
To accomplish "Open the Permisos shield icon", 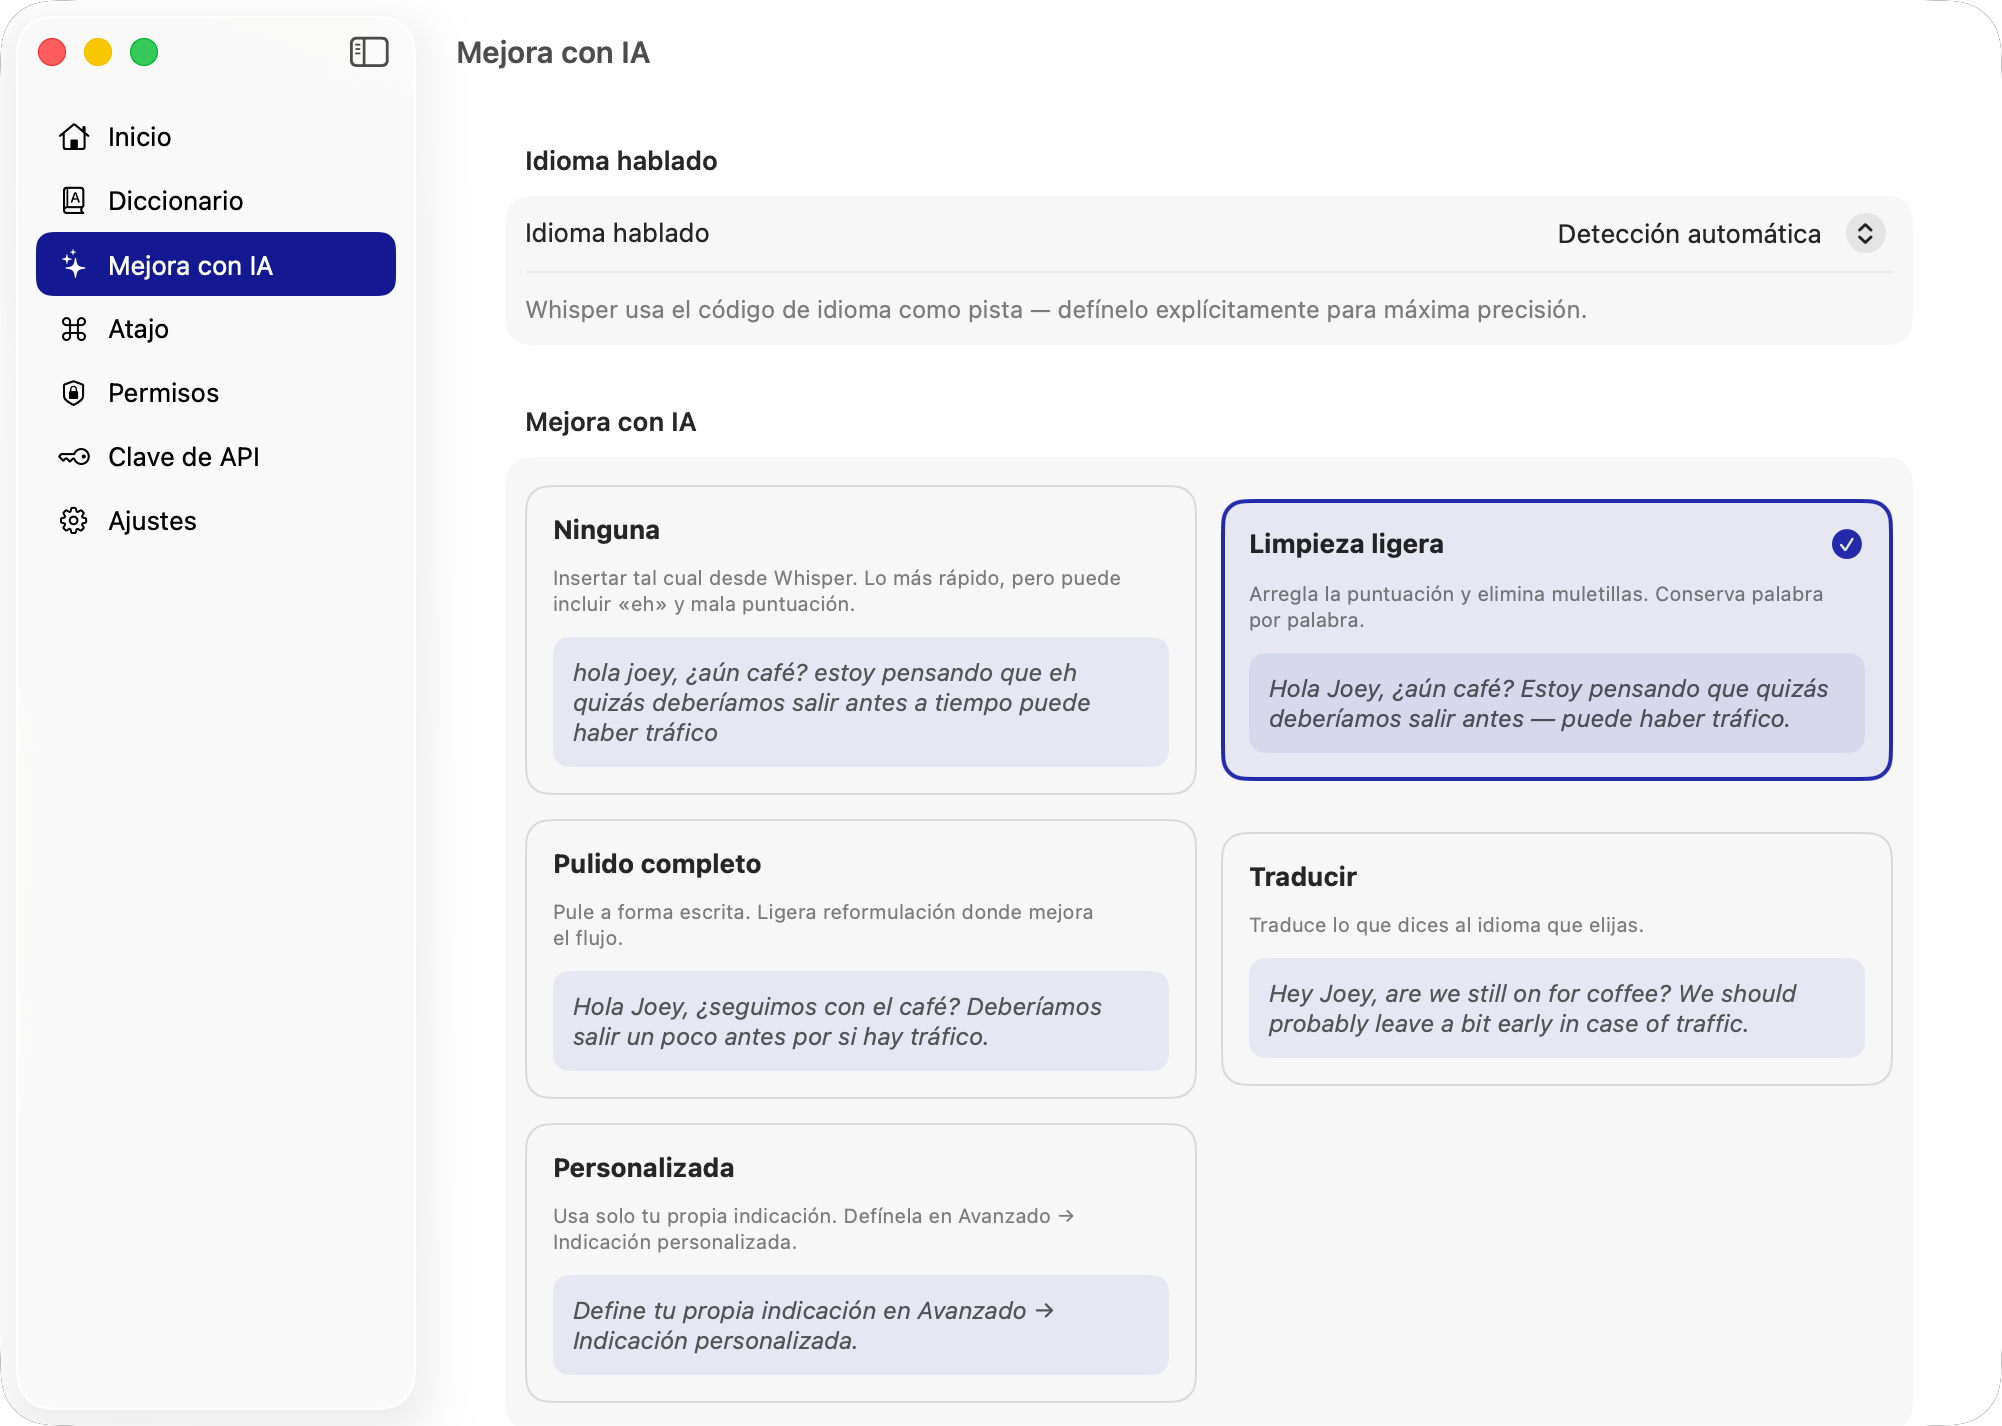I will [x=74, y=392].
